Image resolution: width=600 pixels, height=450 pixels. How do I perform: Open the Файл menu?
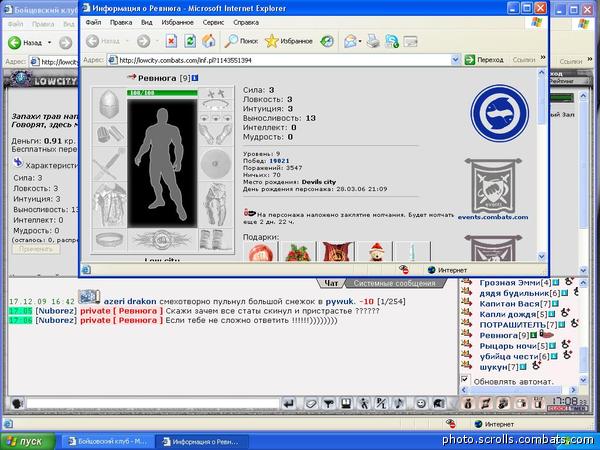[x=93, y=22]
